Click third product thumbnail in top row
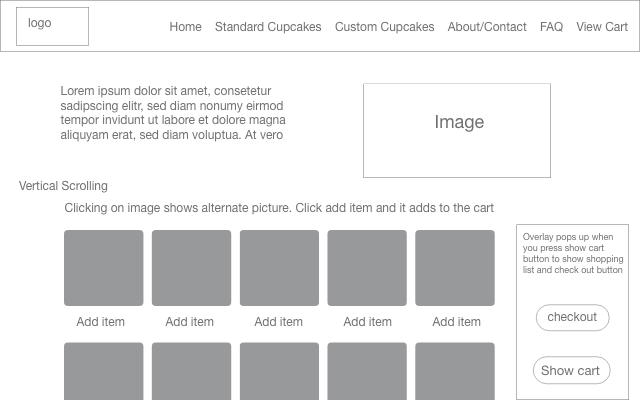 [279, 268]
